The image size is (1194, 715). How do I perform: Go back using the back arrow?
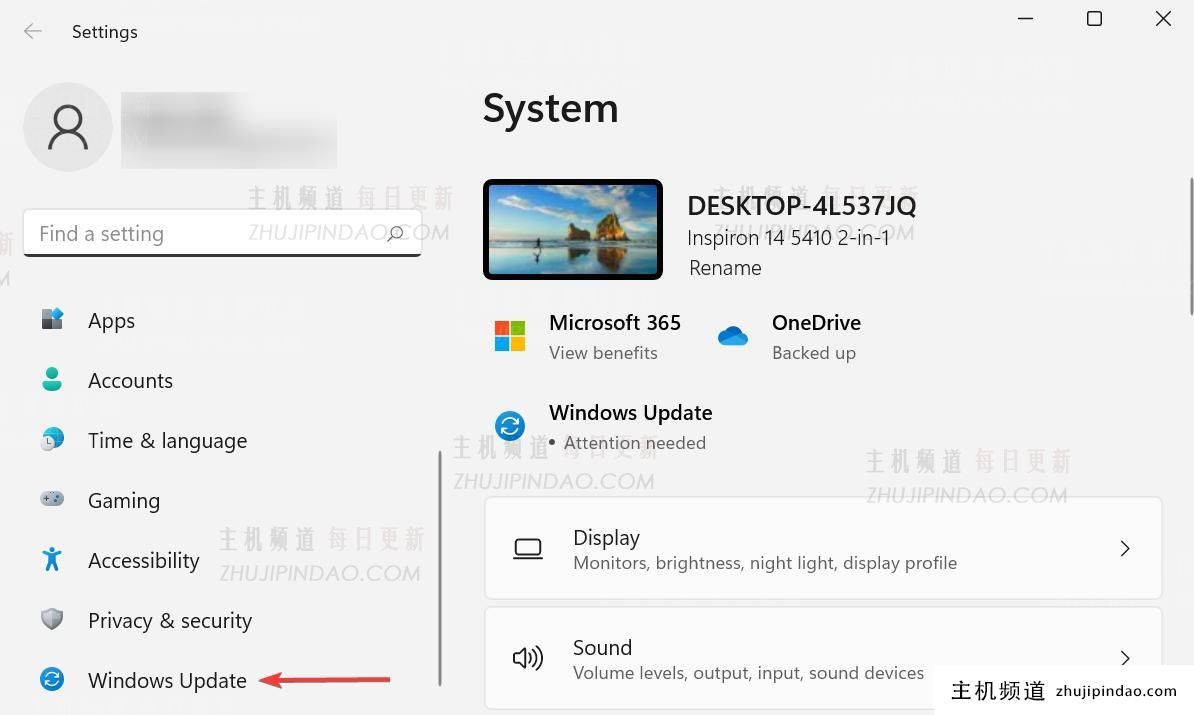[x=33, y=31]
